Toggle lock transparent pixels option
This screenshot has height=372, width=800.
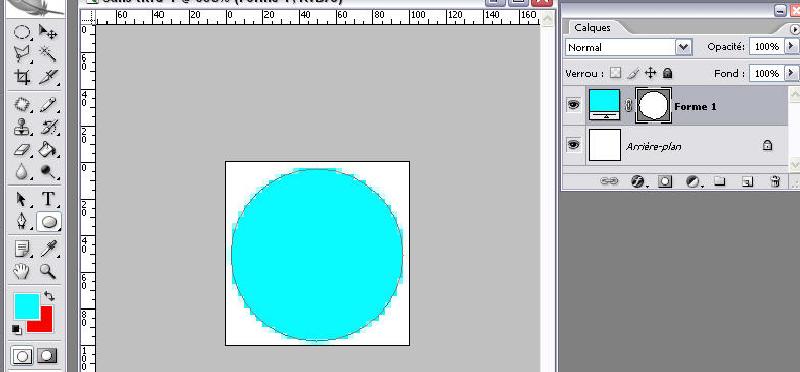(616, 73)
